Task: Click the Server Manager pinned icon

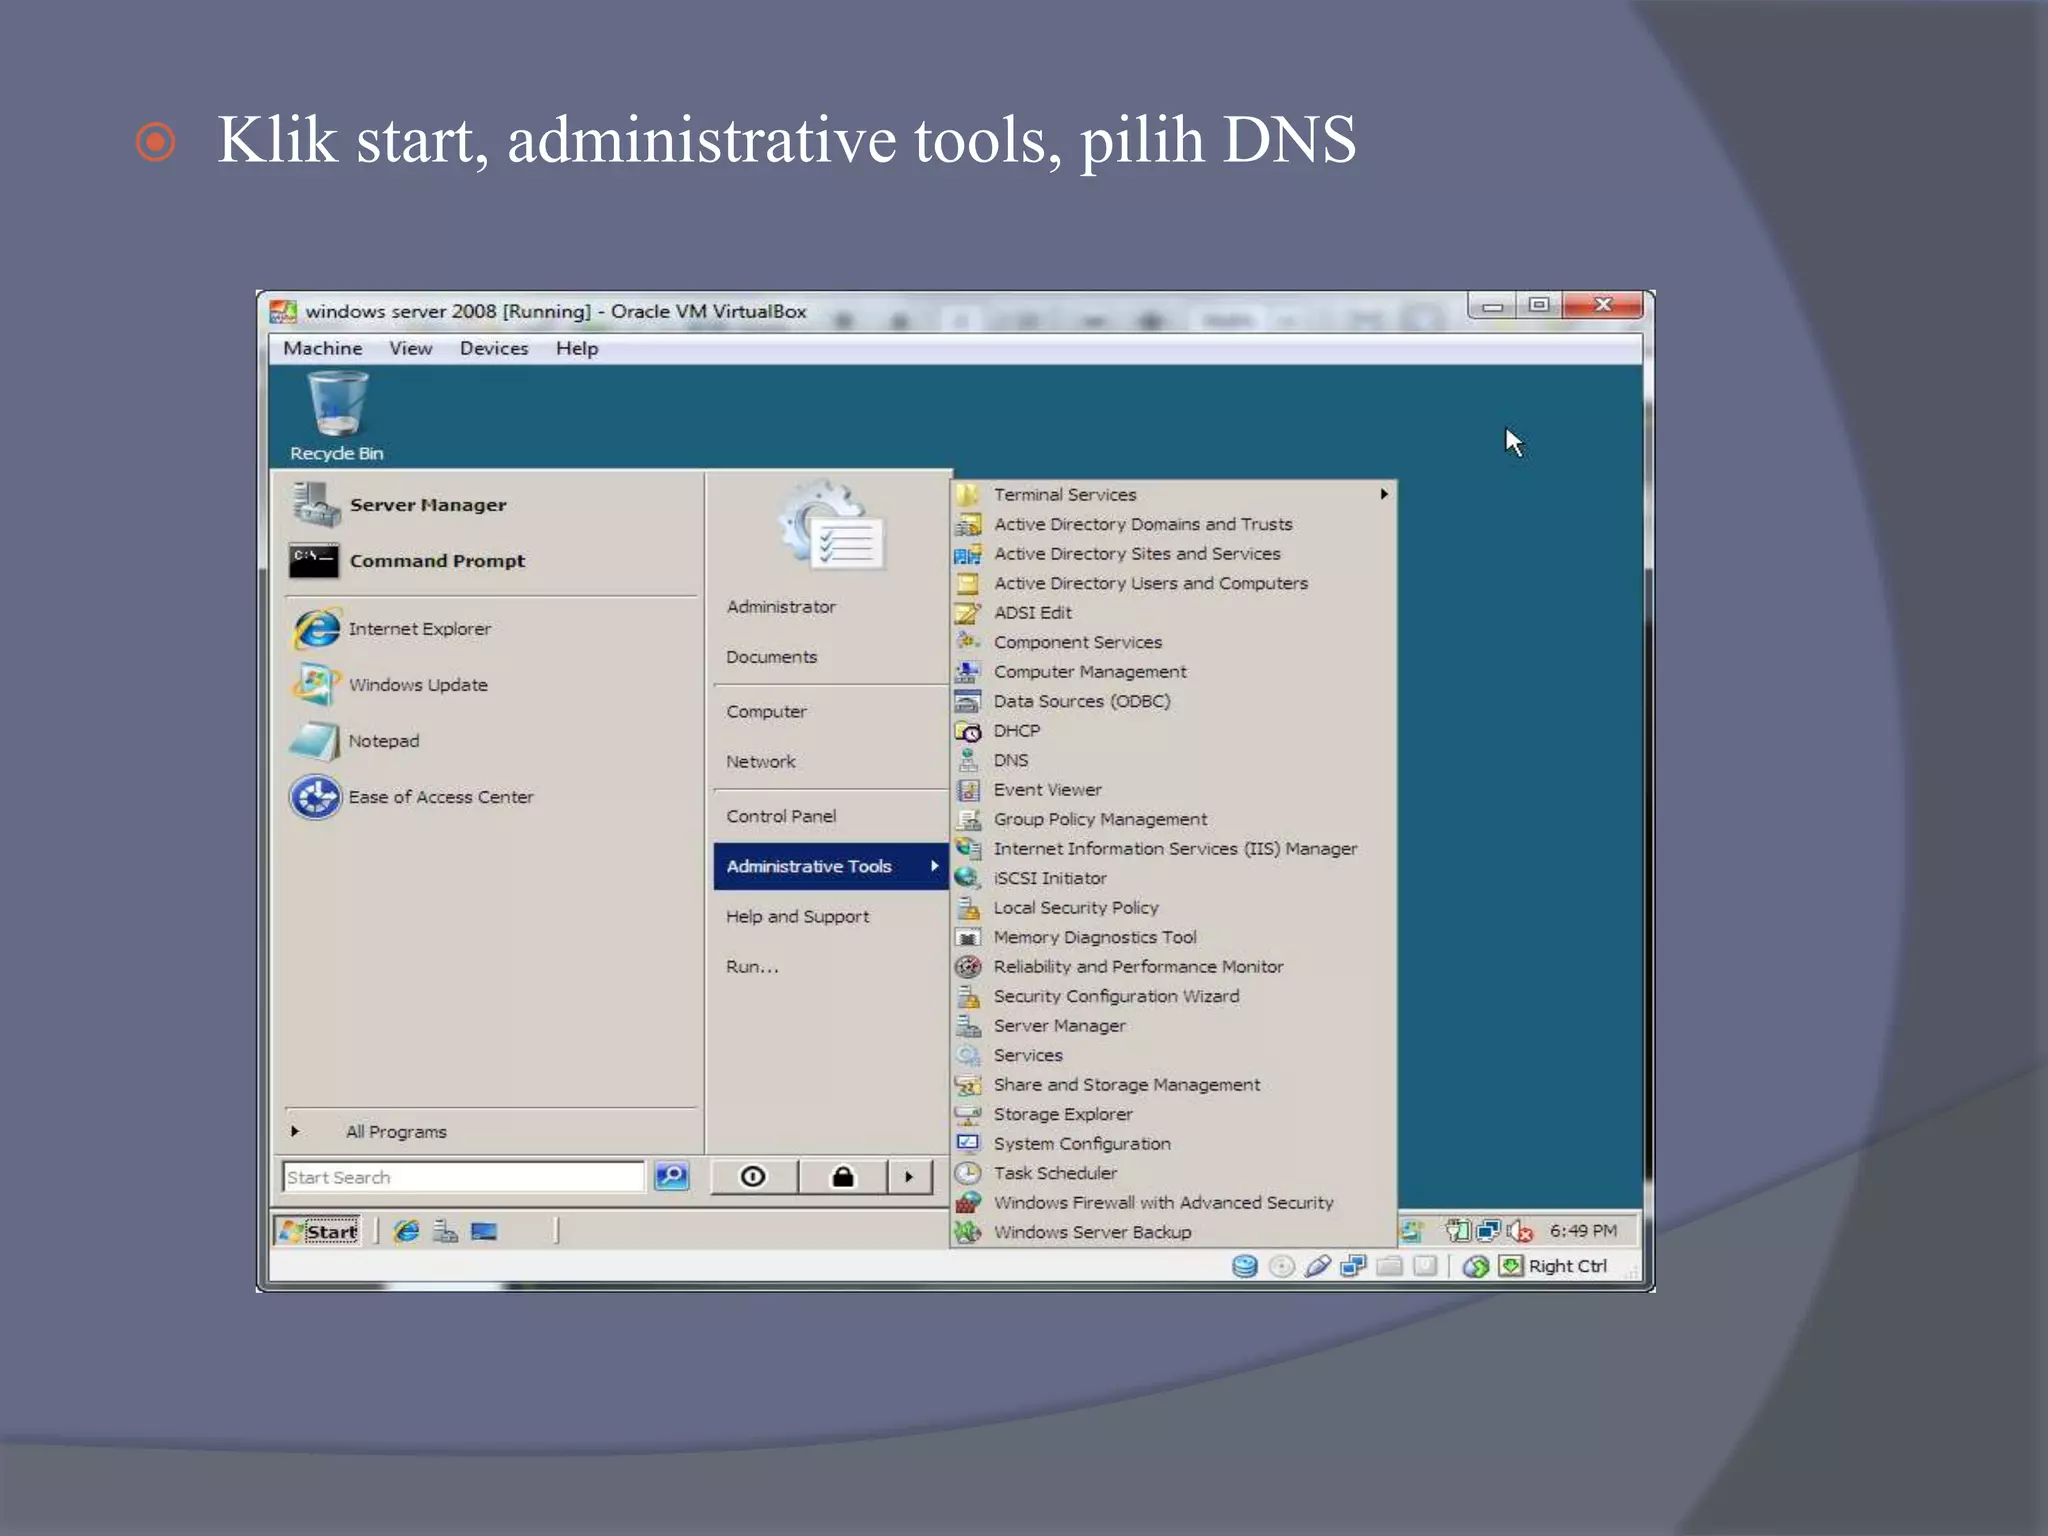Action: 316,504
